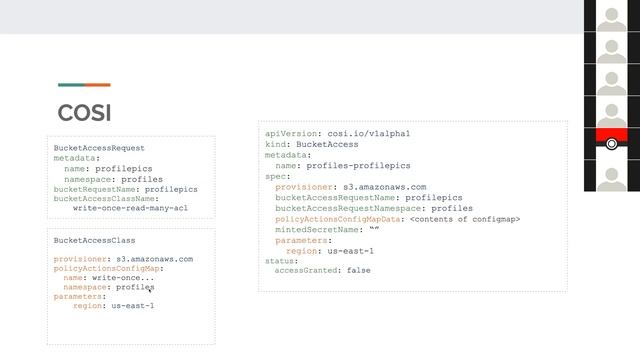Click the COSI slide title
The height and width of the screenshot is (360, 640).
(84, 113)
